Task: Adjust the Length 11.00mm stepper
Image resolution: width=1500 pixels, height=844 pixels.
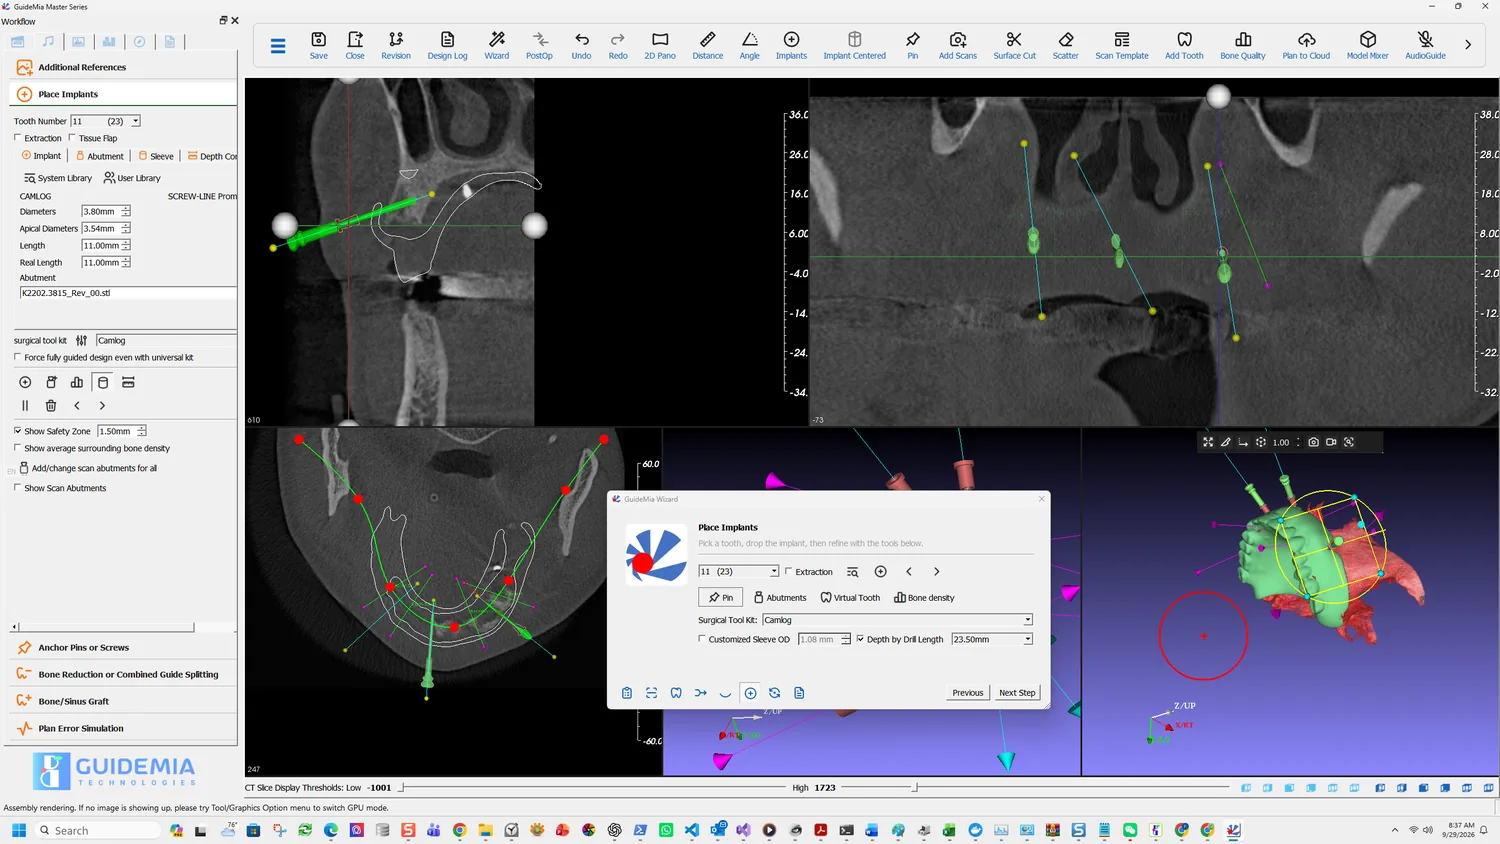Action: tap(126, 246)
